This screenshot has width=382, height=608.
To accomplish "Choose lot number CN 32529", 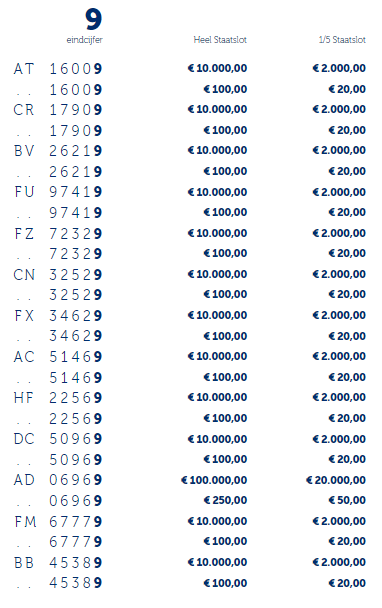I will point(58,275).
